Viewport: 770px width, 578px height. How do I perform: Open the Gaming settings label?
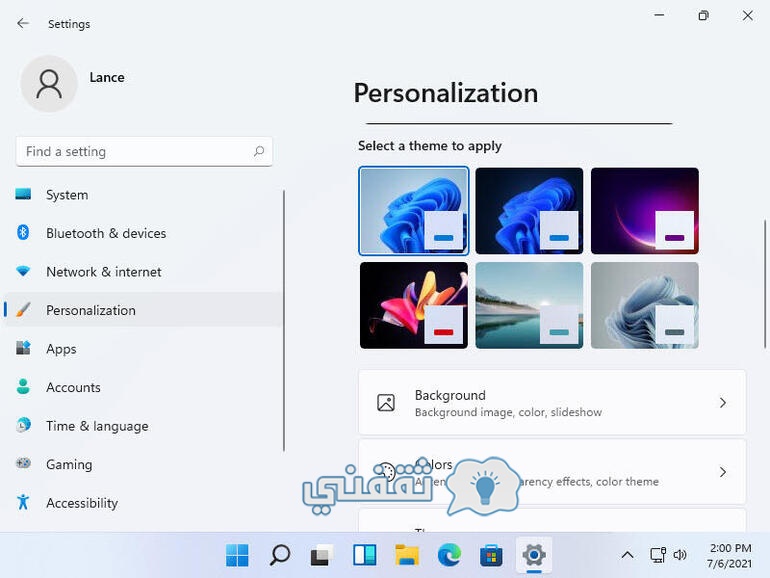(69, 465)
